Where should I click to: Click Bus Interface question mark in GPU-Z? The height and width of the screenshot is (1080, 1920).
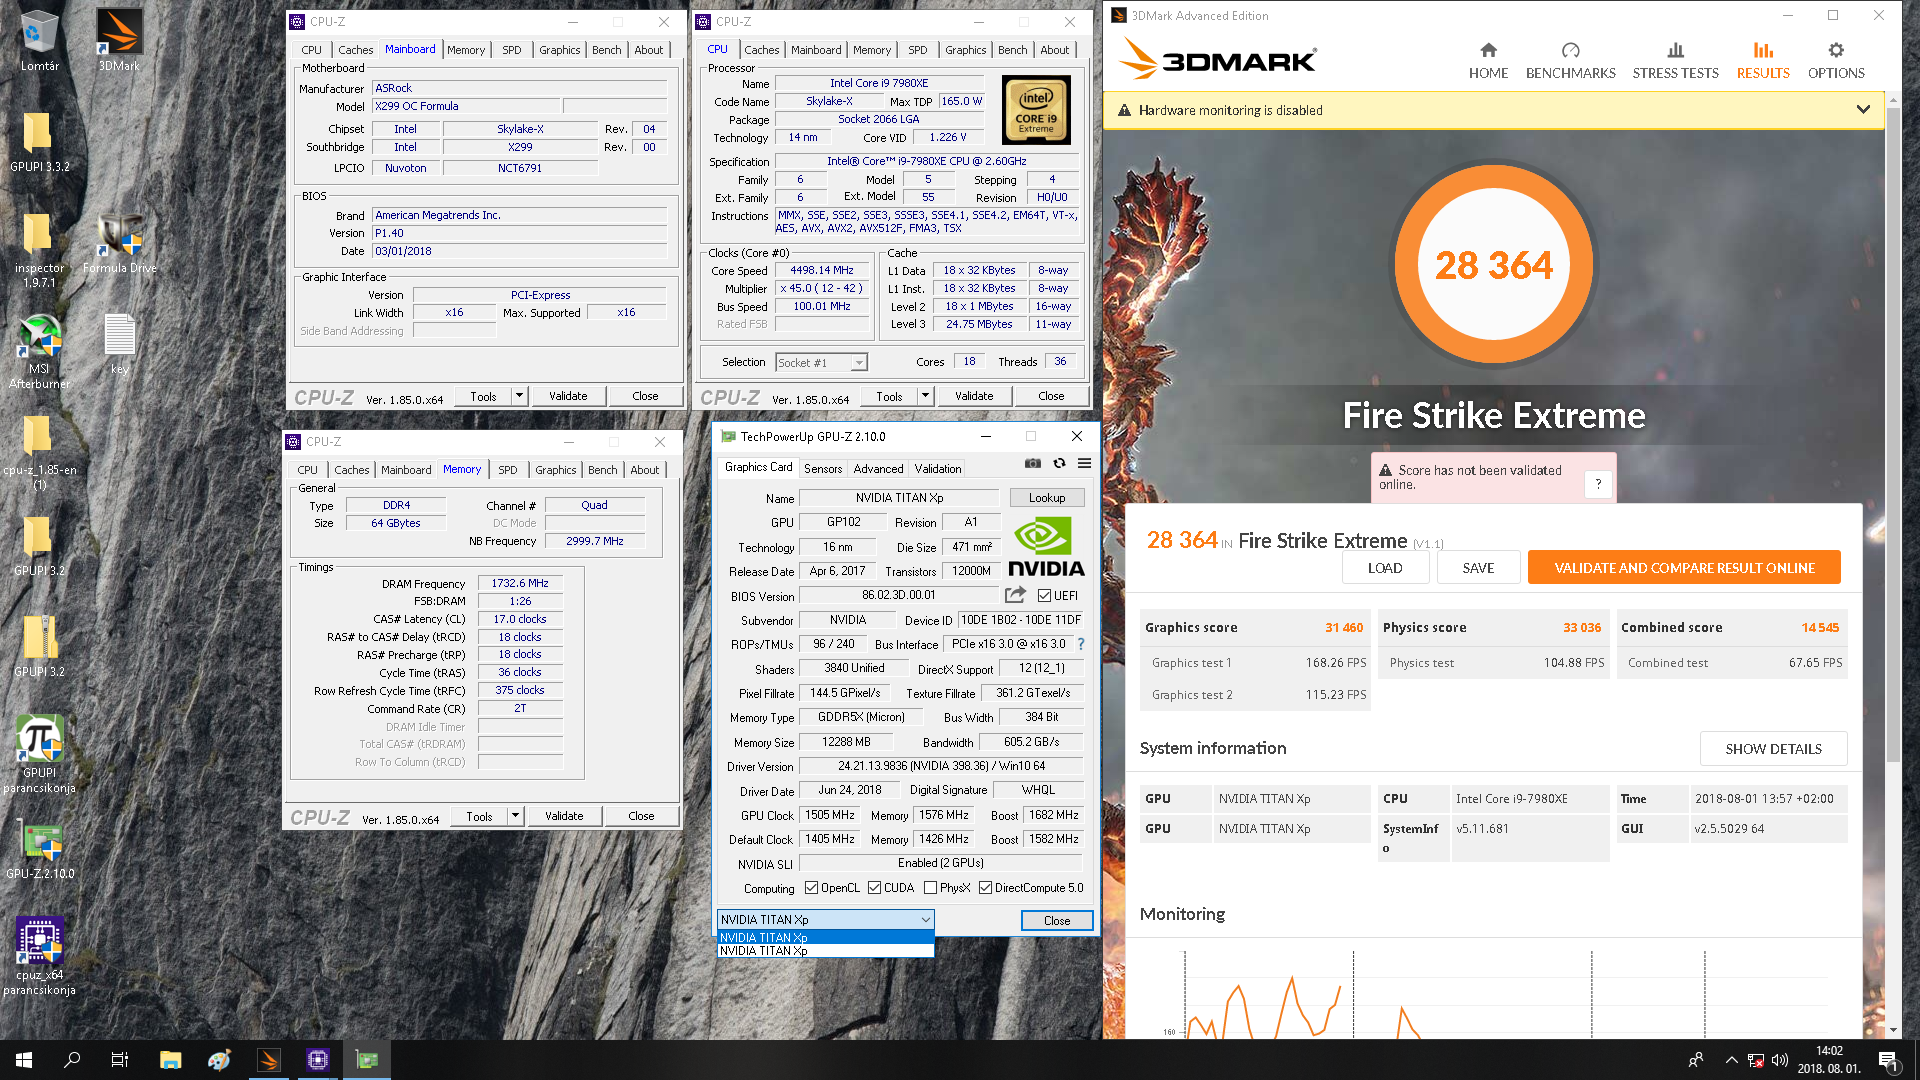click(x=1081, y=644)
